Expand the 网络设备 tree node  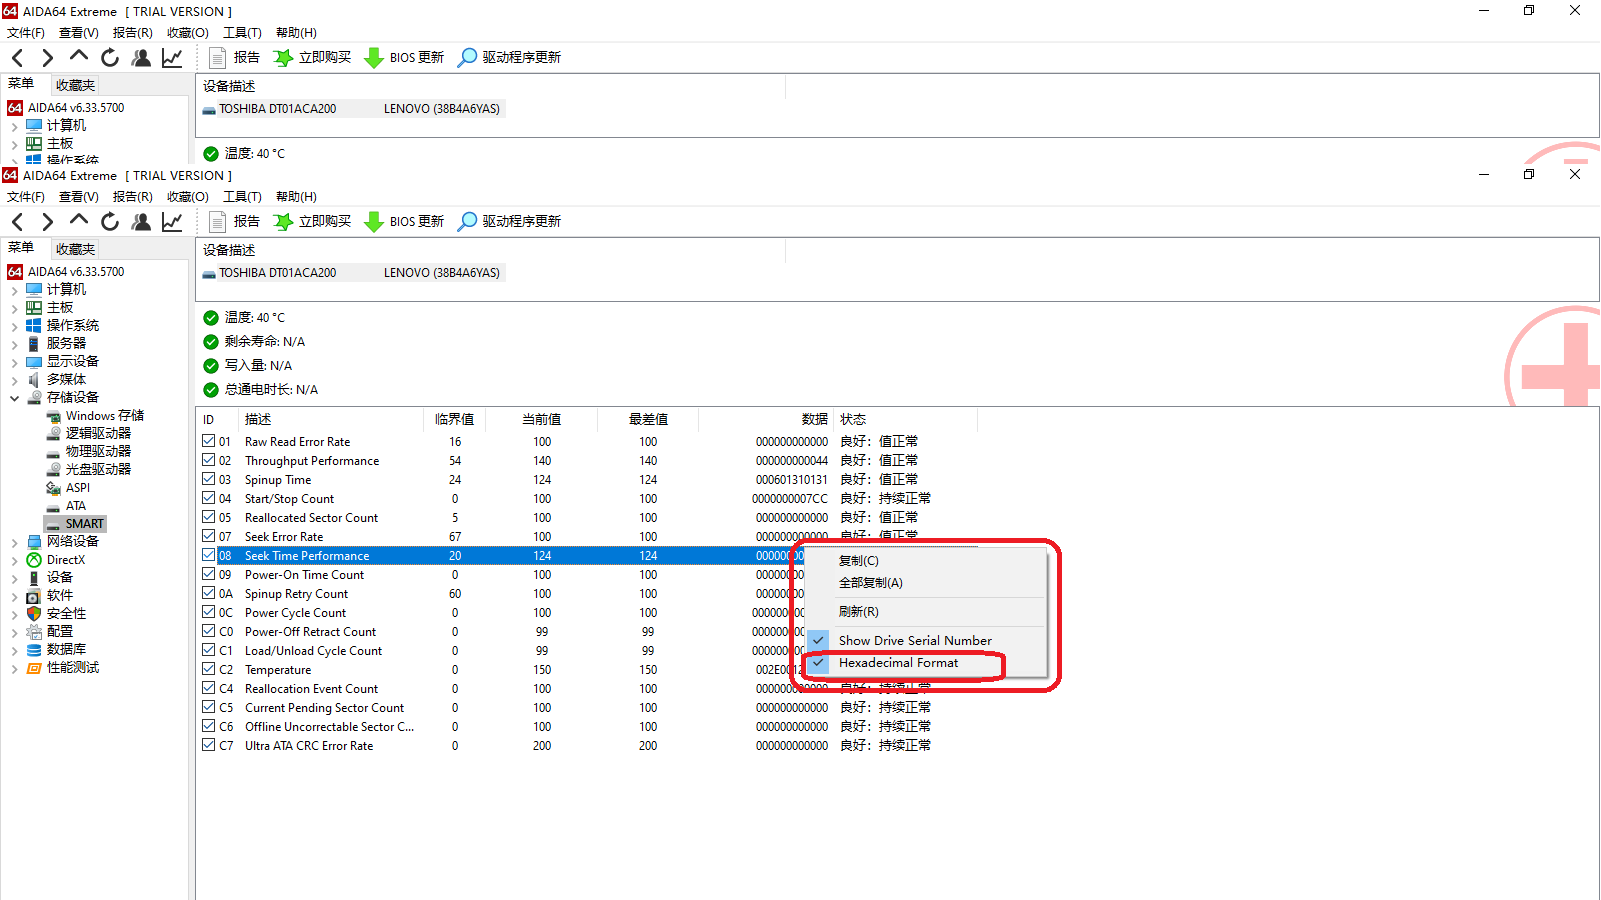point(14,542)
